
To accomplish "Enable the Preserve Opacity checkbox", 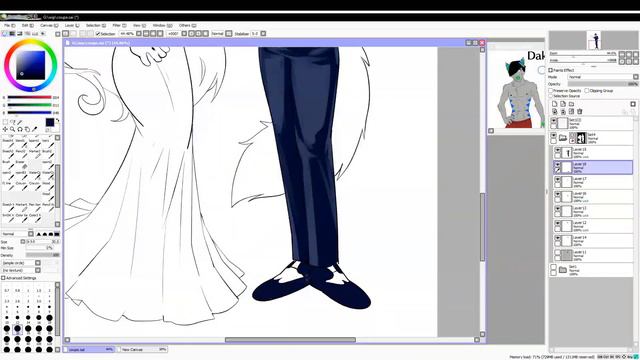I will tap(551, 90).
